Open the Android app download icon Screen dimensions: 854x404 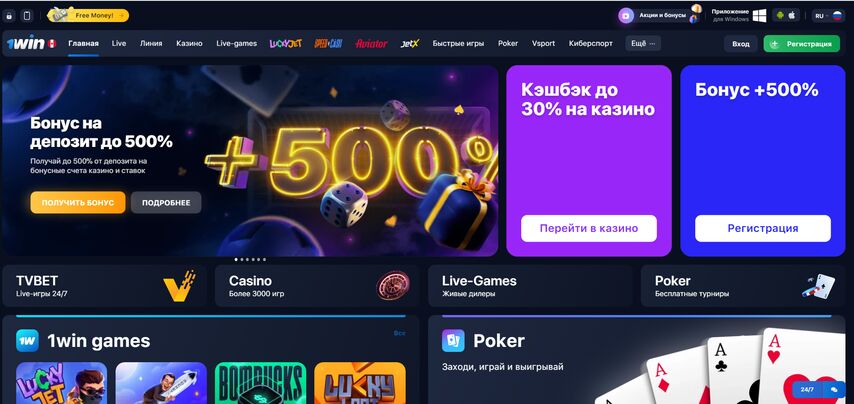tap(780, 15)
